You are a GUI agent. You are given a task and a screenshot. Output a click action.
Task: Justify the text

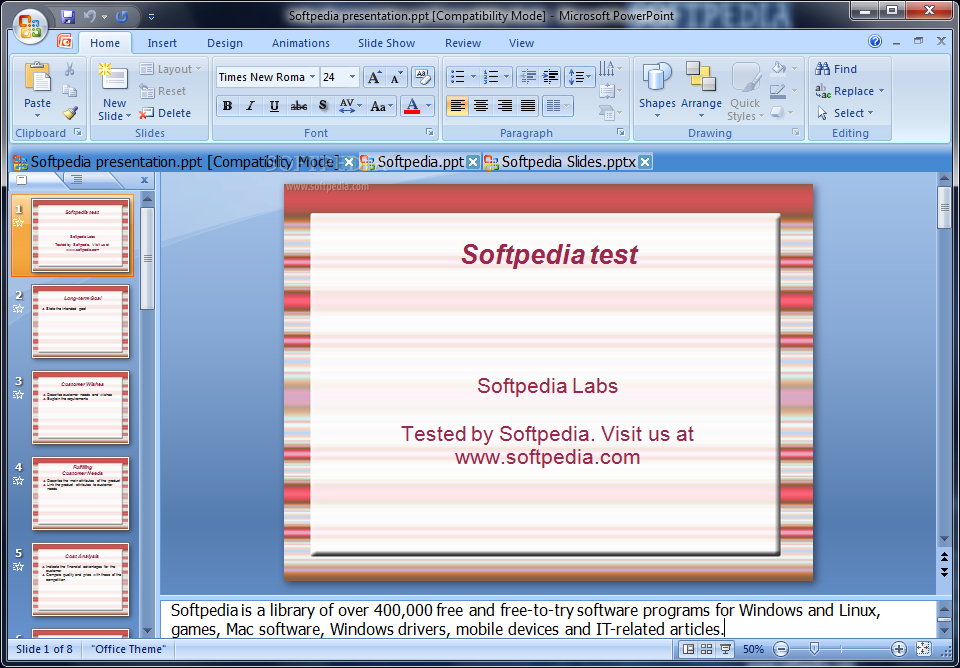[x=528, y=106]
